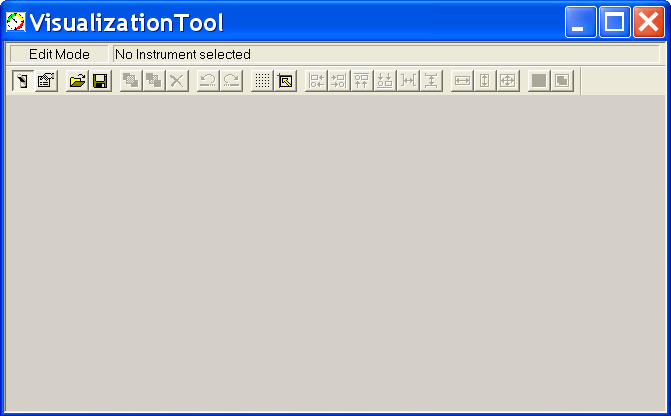Click the copy instrument icon
The width and height of the screenshot is (671, 416).
(131, 80)
